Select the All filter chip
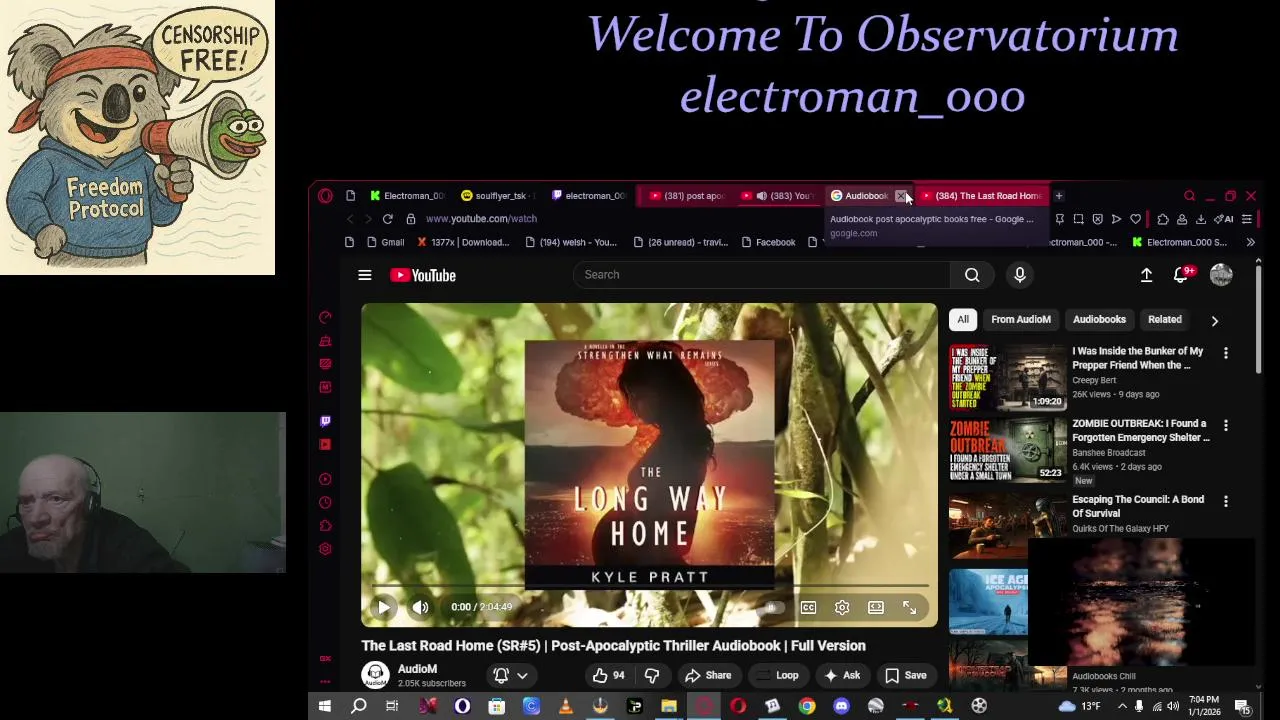This screenshot has height=720, width=1280. pyautogui.click(x=963, y=319)
